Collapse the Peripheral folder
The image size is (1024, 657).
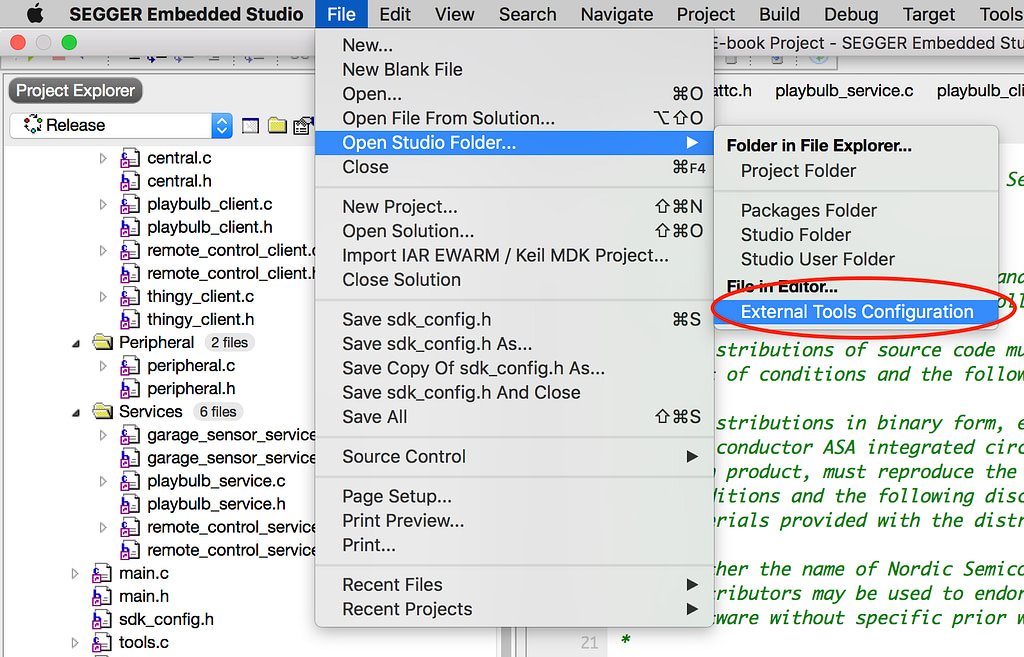pos(76,343)
